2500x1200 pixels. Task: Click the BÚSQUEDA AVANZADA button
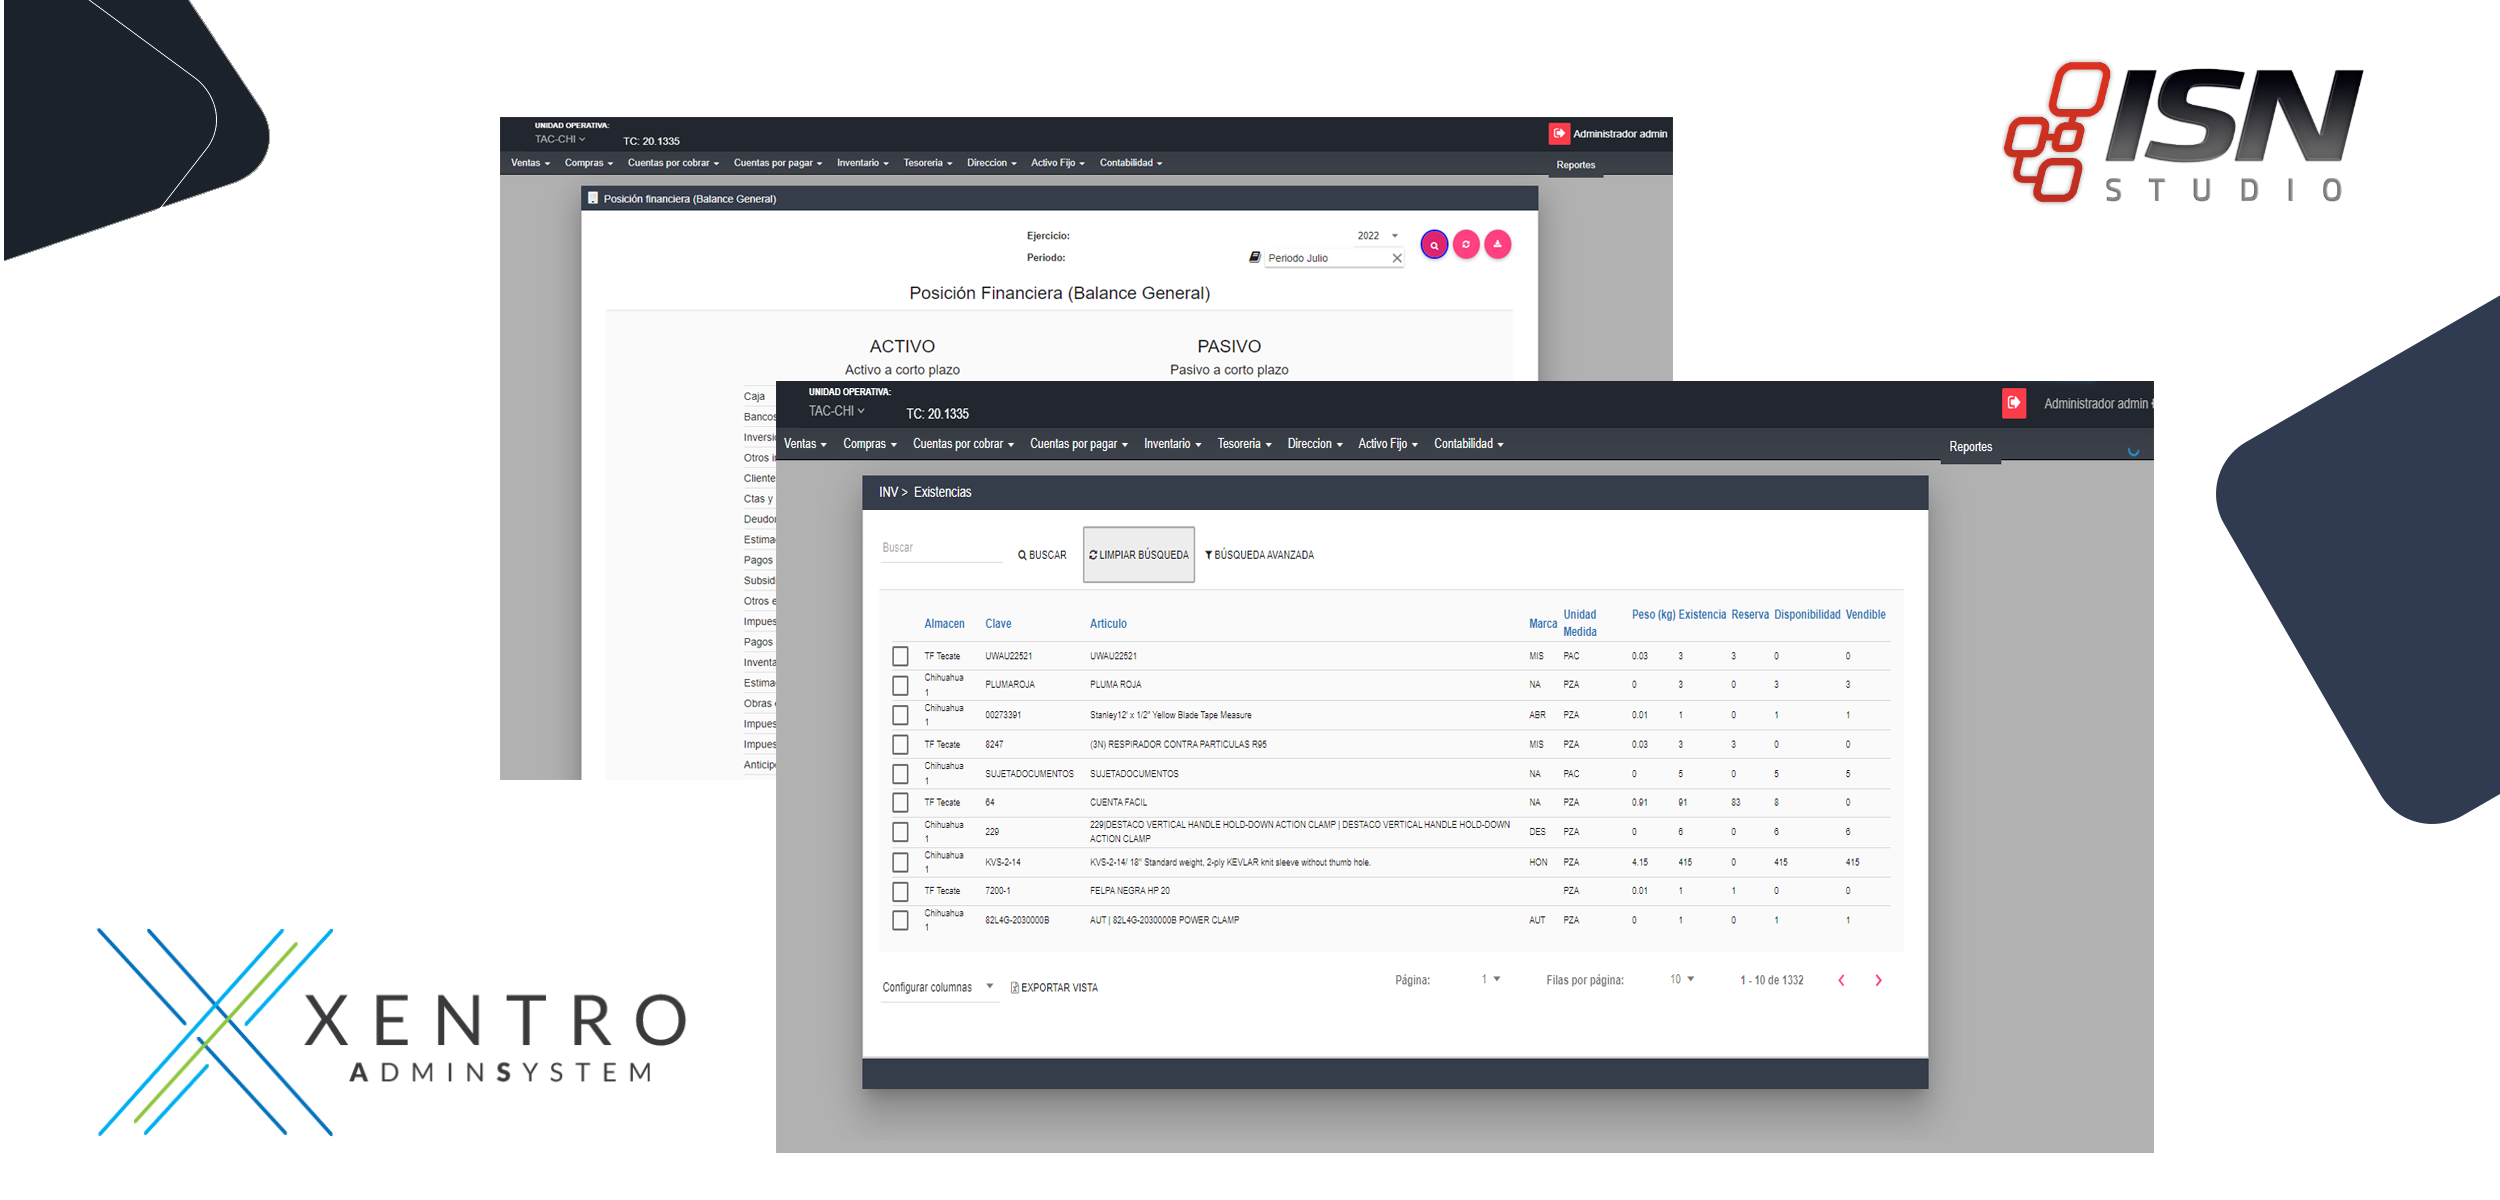point(1259,555)
